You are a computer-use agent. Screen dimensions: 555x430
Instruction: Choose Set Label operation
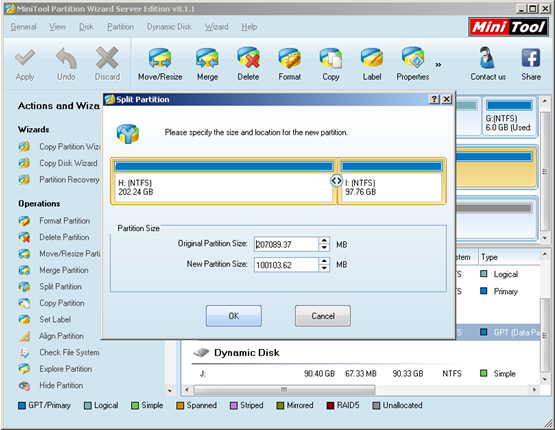point(45,320)
